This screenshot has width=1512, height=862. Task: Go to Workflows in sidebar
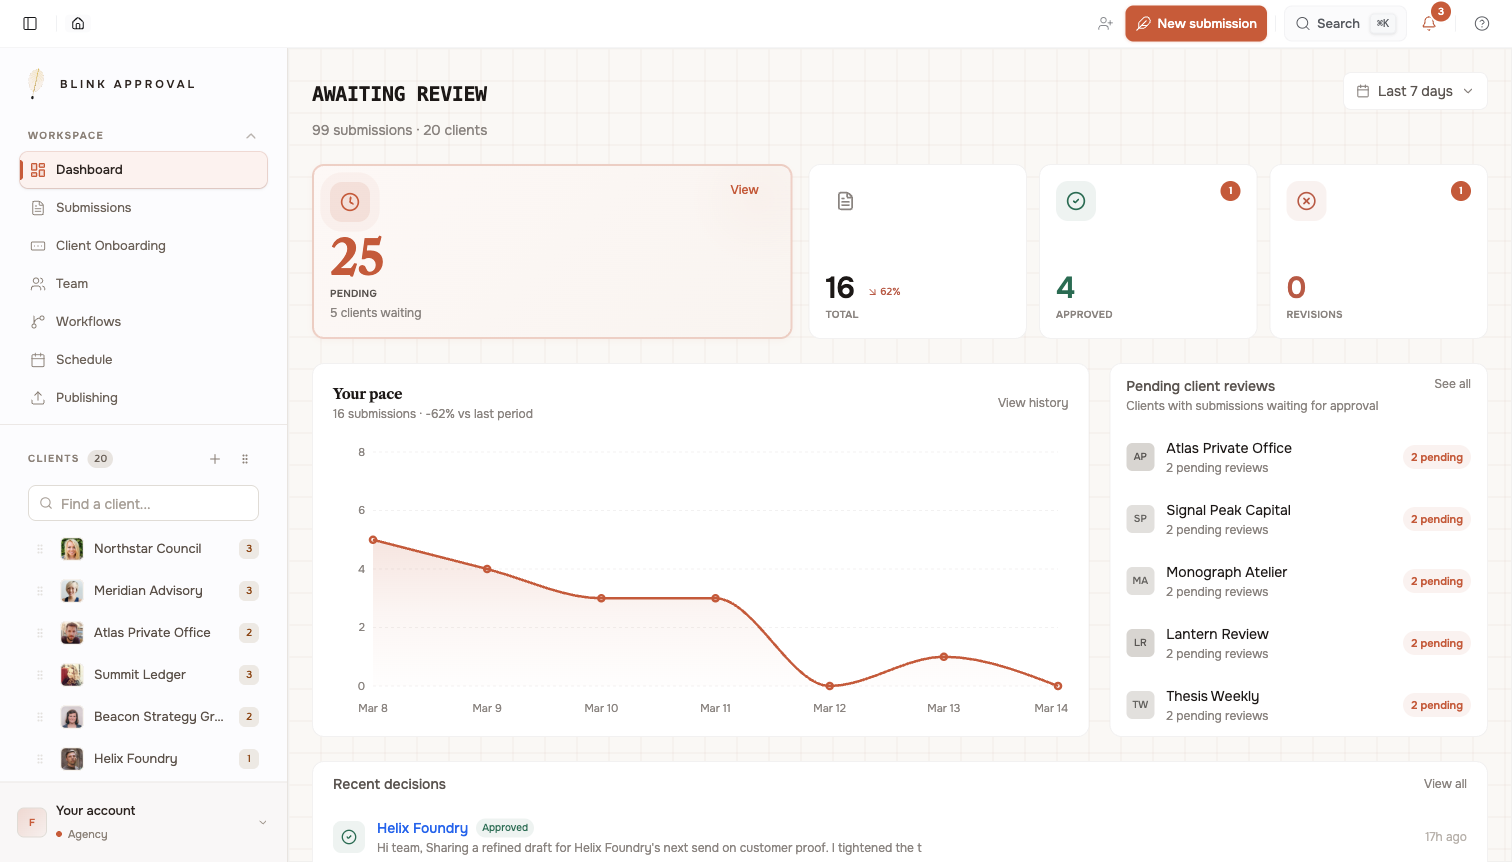(88, 322)
